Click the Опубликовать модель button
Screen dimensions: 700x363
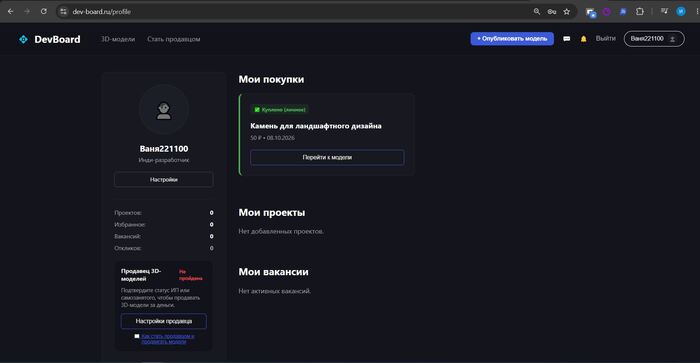(512, 39)
